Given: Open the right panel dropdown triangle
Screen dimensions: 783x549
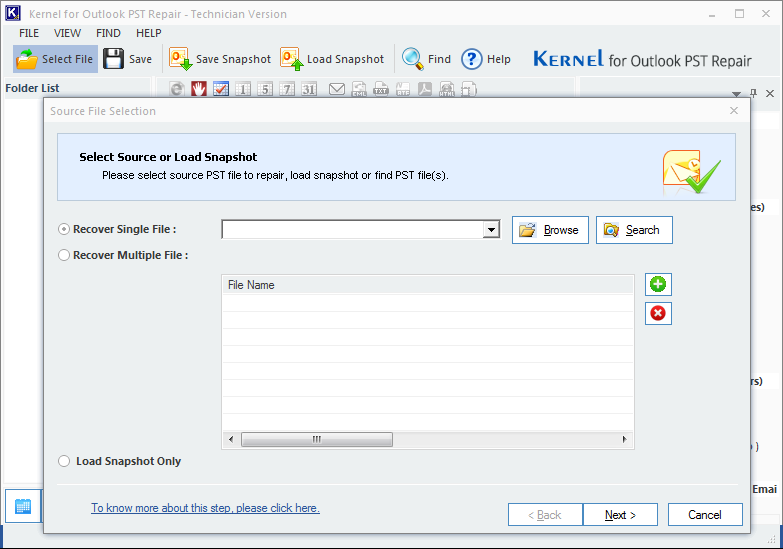Looking at the screenshot, I should [x=736, y=94].
